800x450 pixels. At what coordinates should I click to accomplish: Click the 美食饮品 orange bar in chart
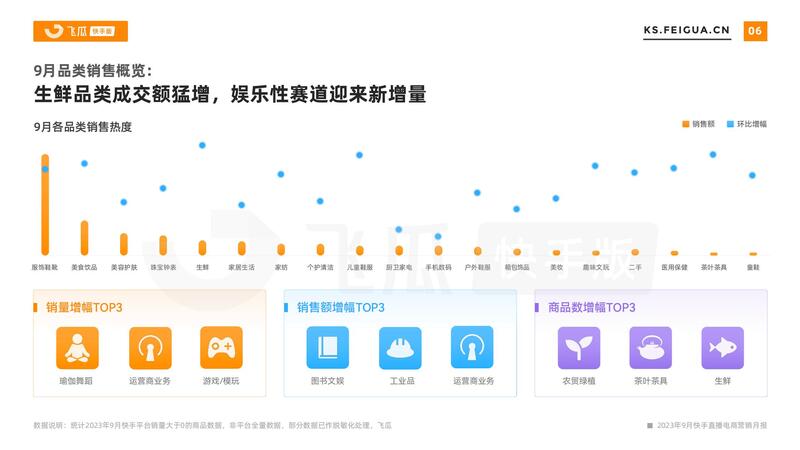(84, 238)
